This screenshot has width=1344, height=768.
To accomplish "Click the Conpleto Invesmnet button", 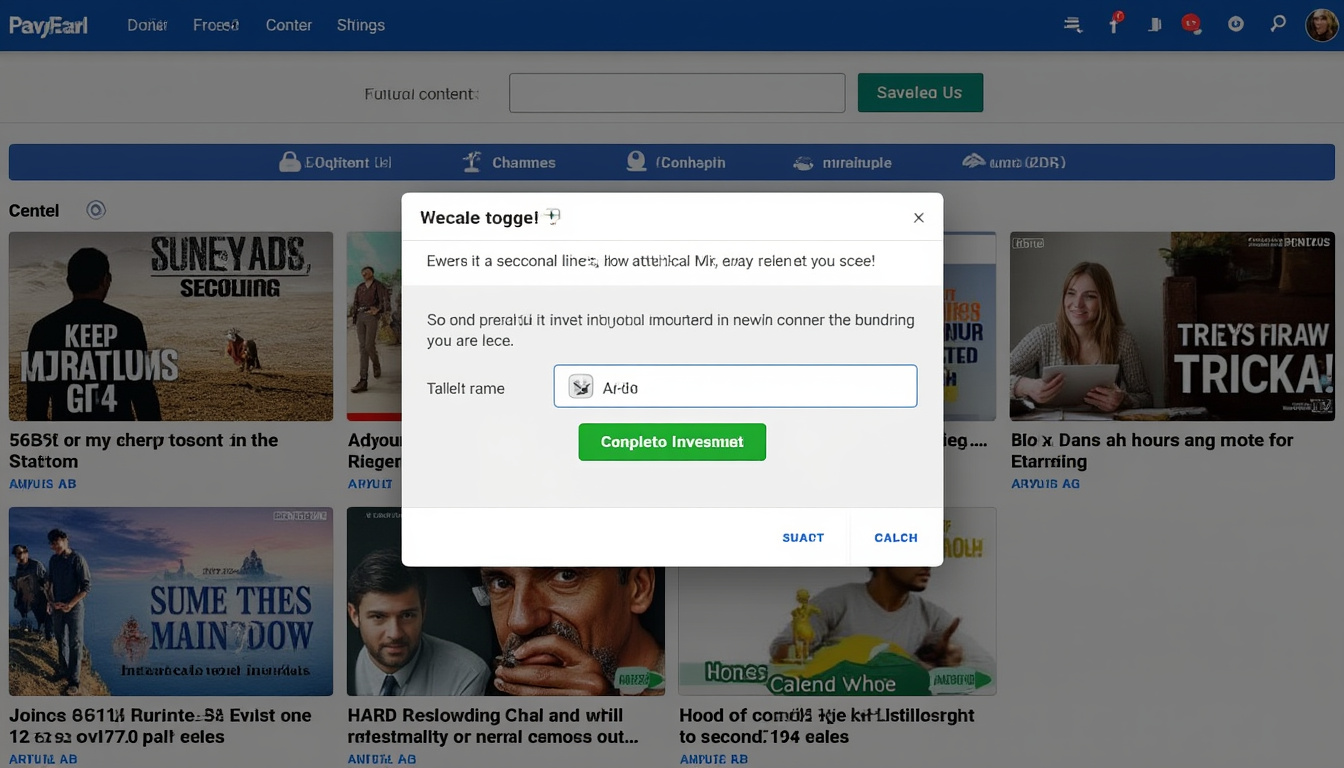I will tap(672, 442).
